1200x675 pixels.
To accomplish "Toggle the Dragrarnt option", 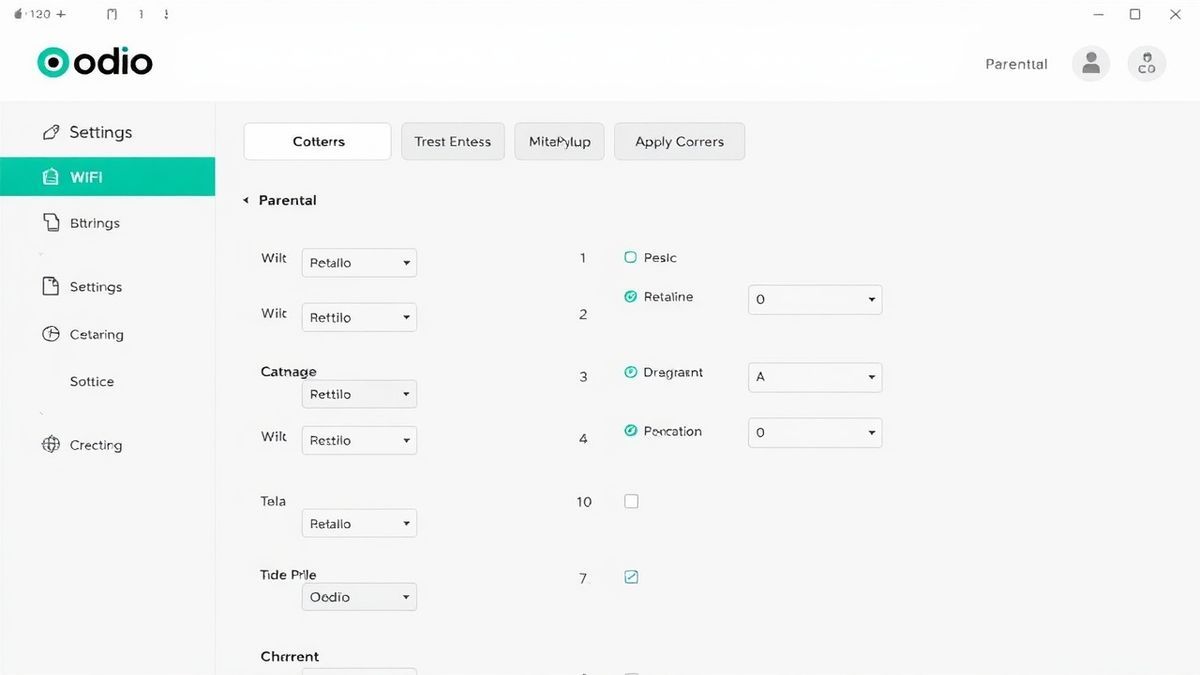I will tap(630, 372).
